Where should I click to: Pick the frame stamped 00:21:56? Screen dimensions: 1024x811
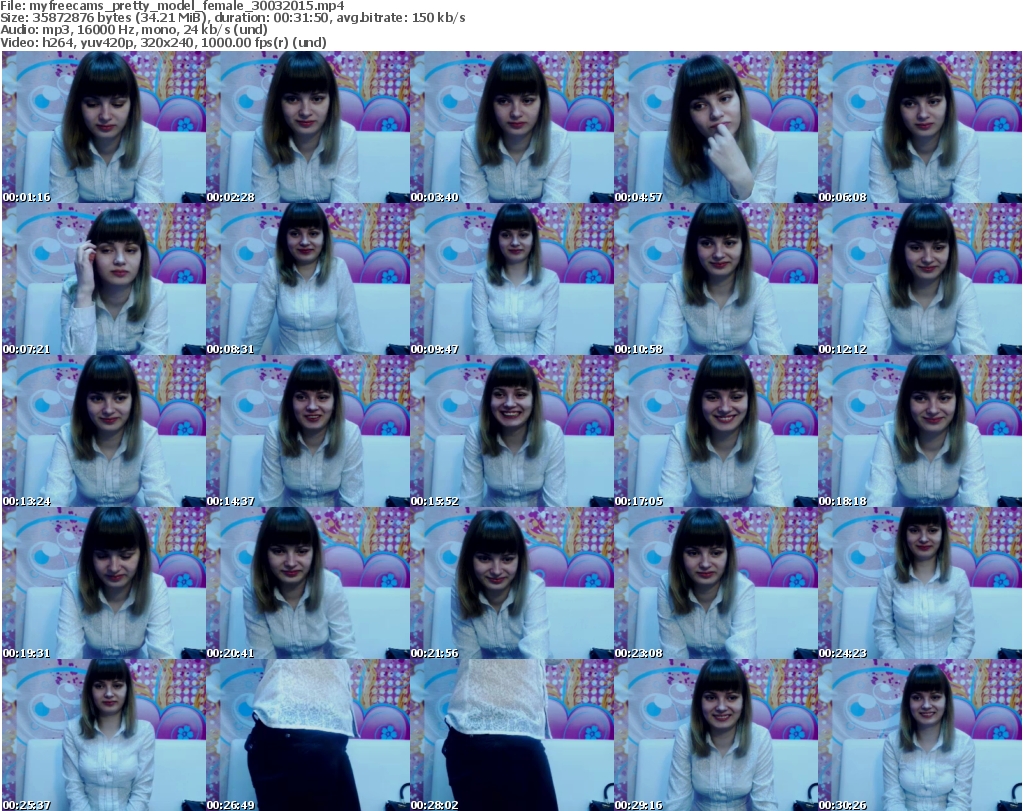pyautogui.click(x=512, y=583)
